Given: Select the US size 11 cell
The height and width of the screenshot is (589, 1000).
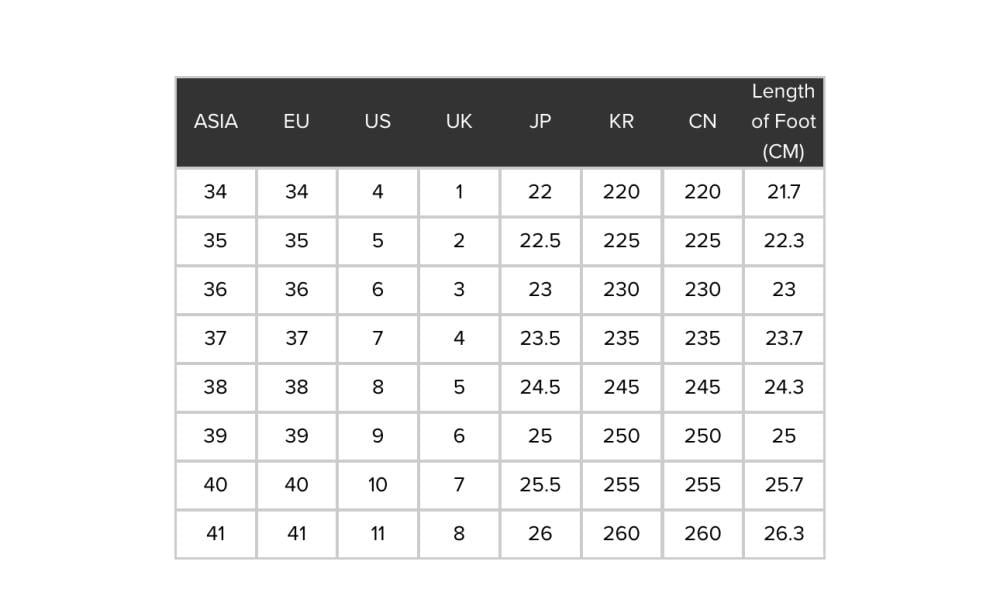Looking at the screenshot, I should point(378,534).
